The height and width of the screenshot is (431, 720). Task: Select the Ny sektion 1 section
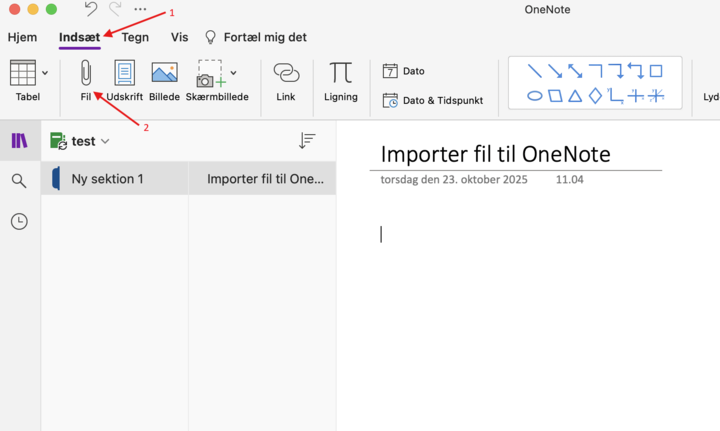107,179
